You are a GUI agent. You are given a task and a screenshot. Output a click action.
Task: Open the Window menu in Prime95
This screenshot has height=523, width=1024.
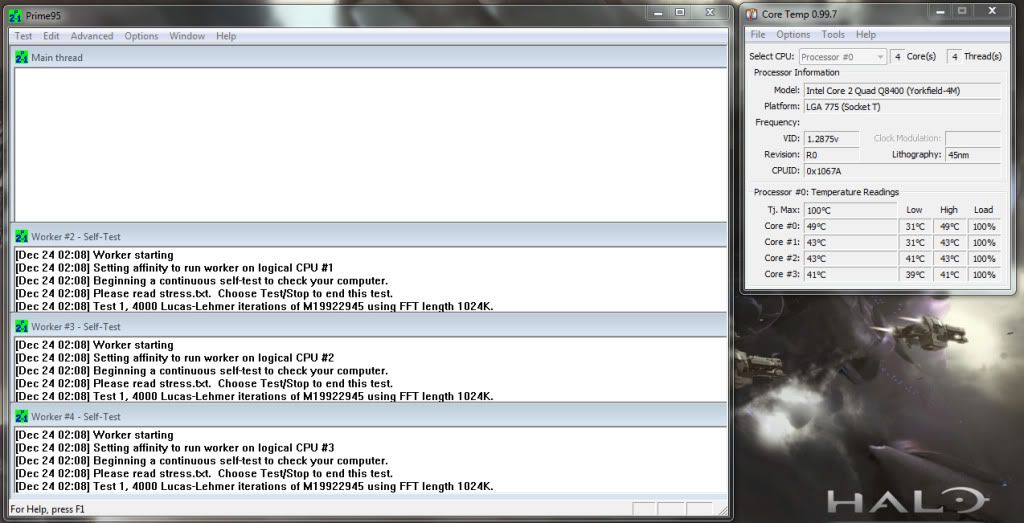click(x=187, y=36)
